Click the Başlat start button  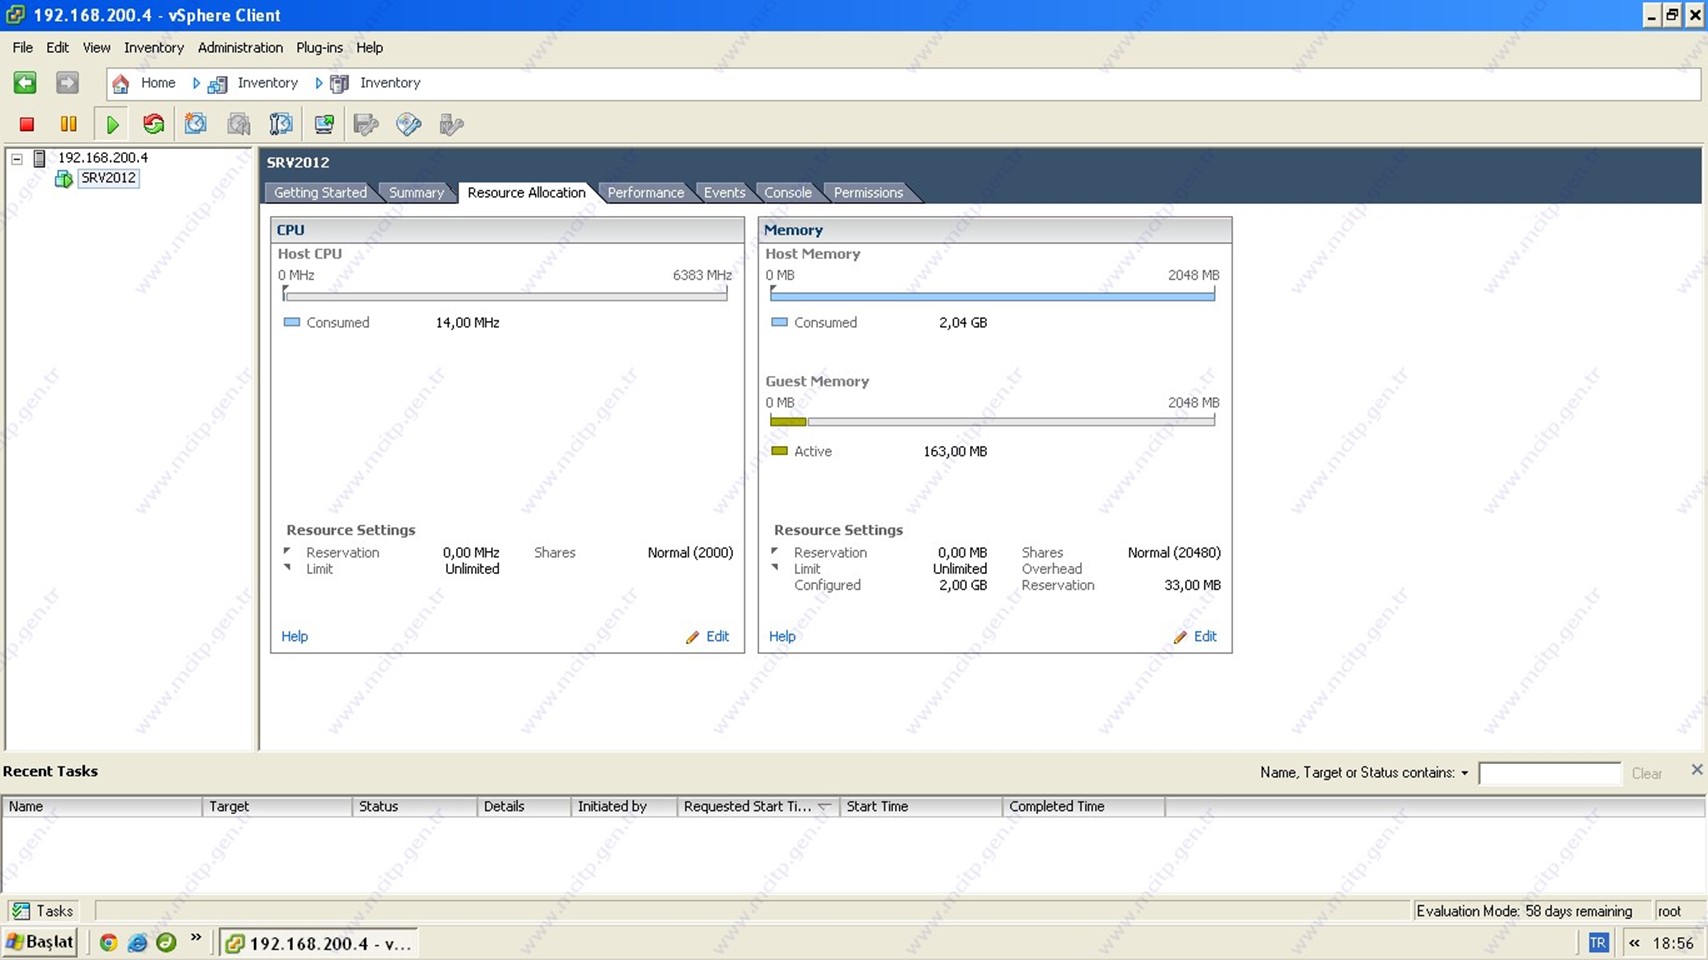point(40,942)
